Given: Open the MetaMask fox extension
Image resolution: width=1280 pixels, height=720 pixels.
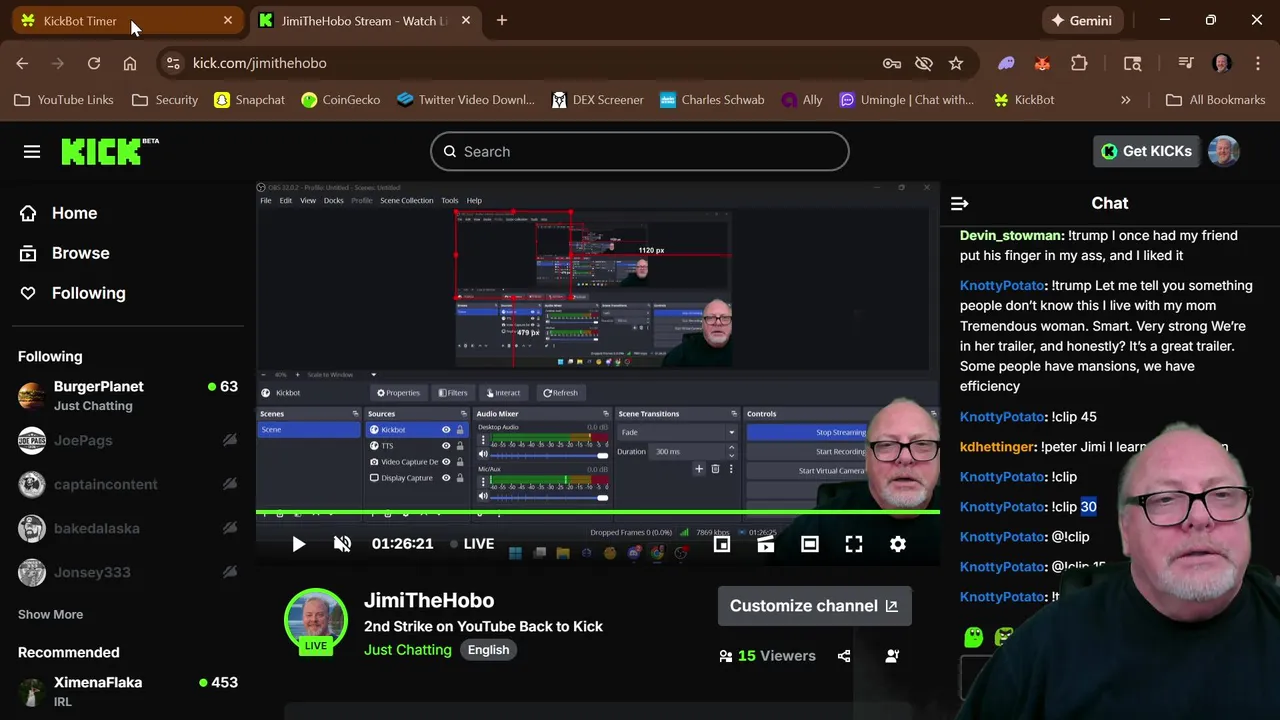Looking at the screenshot, I should click(x=1042, y=63).
